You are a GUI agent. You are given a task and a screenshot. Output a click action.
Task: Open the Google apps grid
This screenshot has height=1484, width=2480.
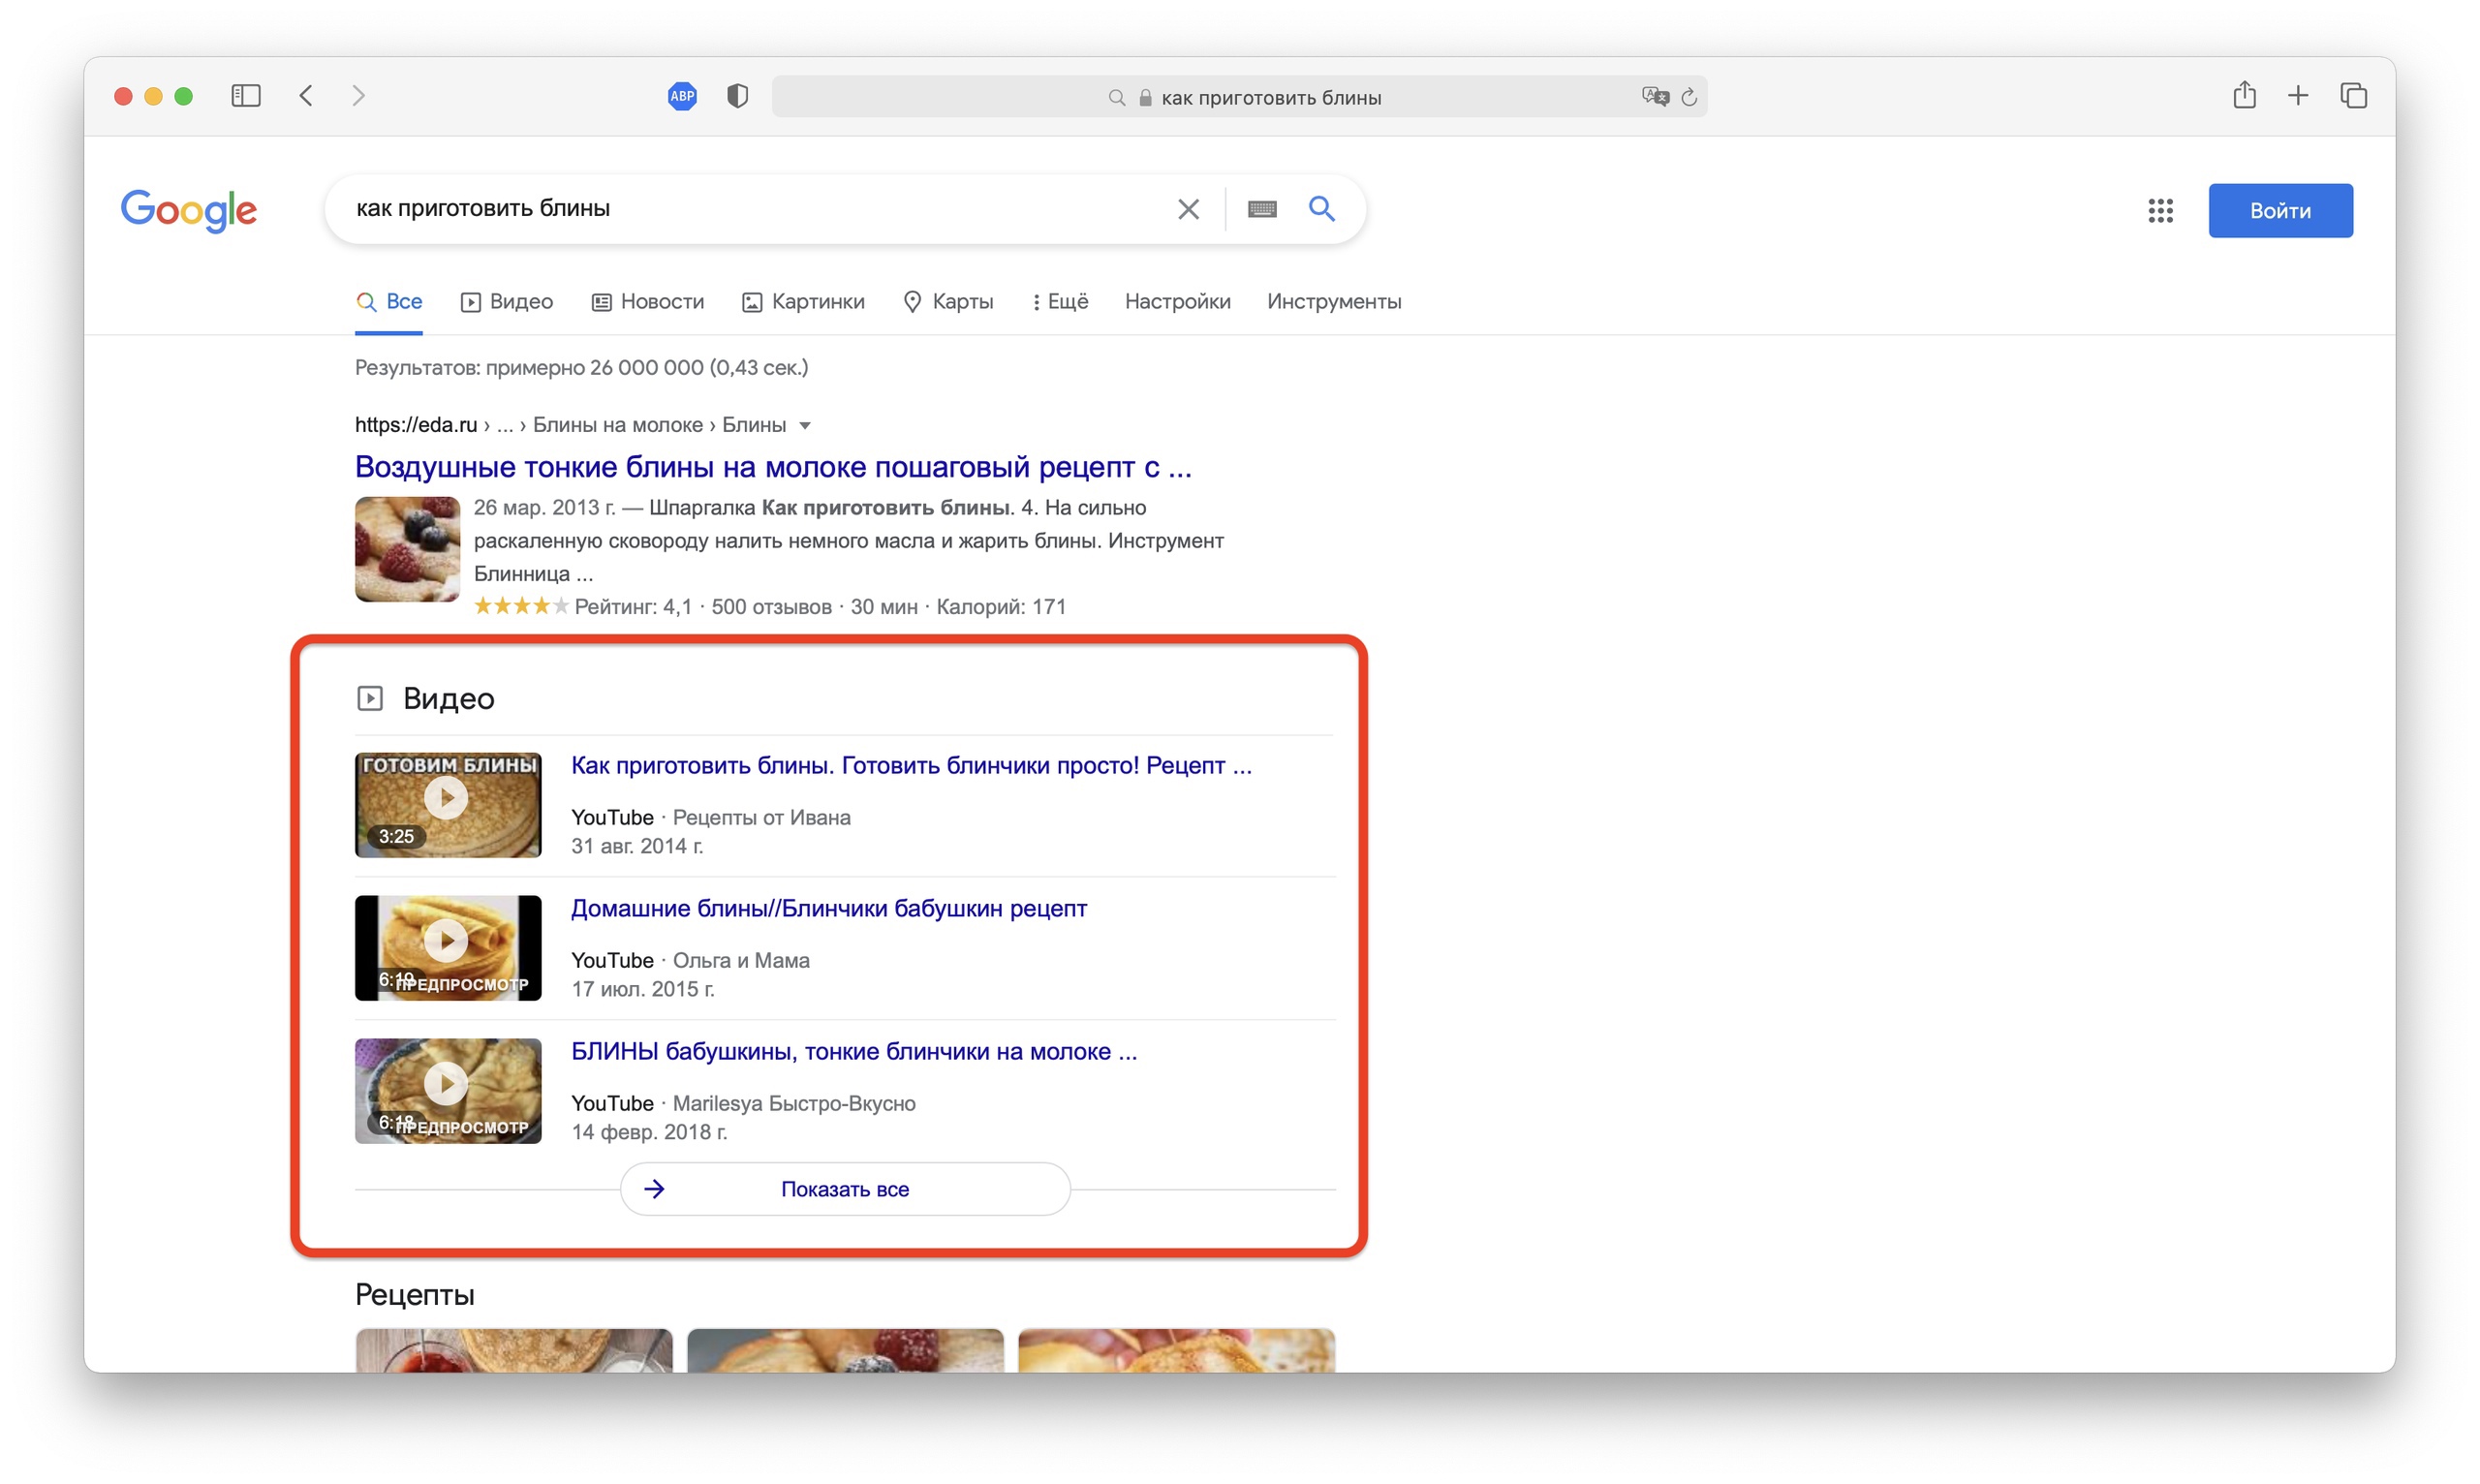tap(2160, 210)
